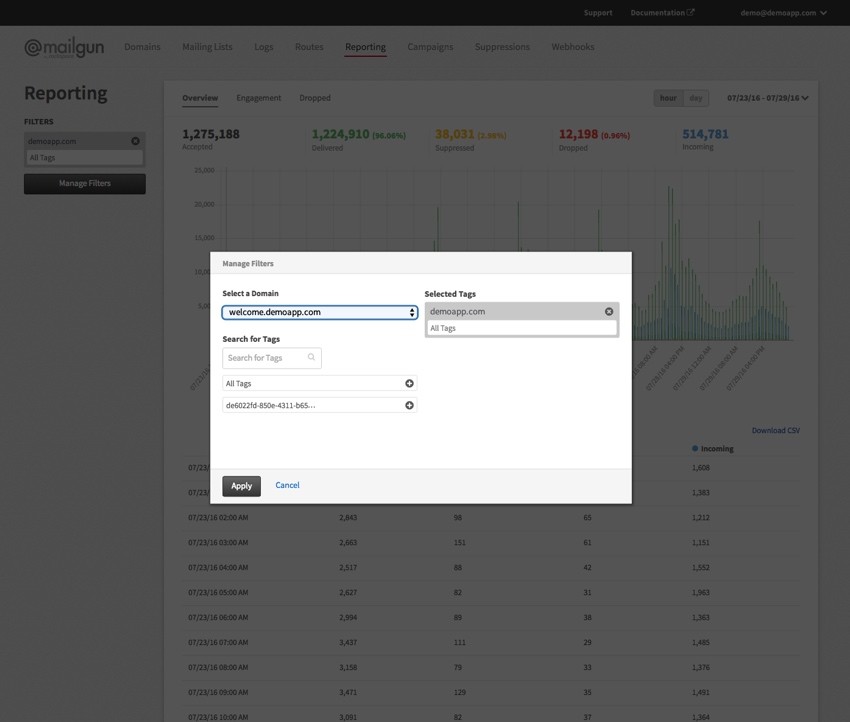Open the Domains nav item

pyautogui.click(x=142, y=47)
